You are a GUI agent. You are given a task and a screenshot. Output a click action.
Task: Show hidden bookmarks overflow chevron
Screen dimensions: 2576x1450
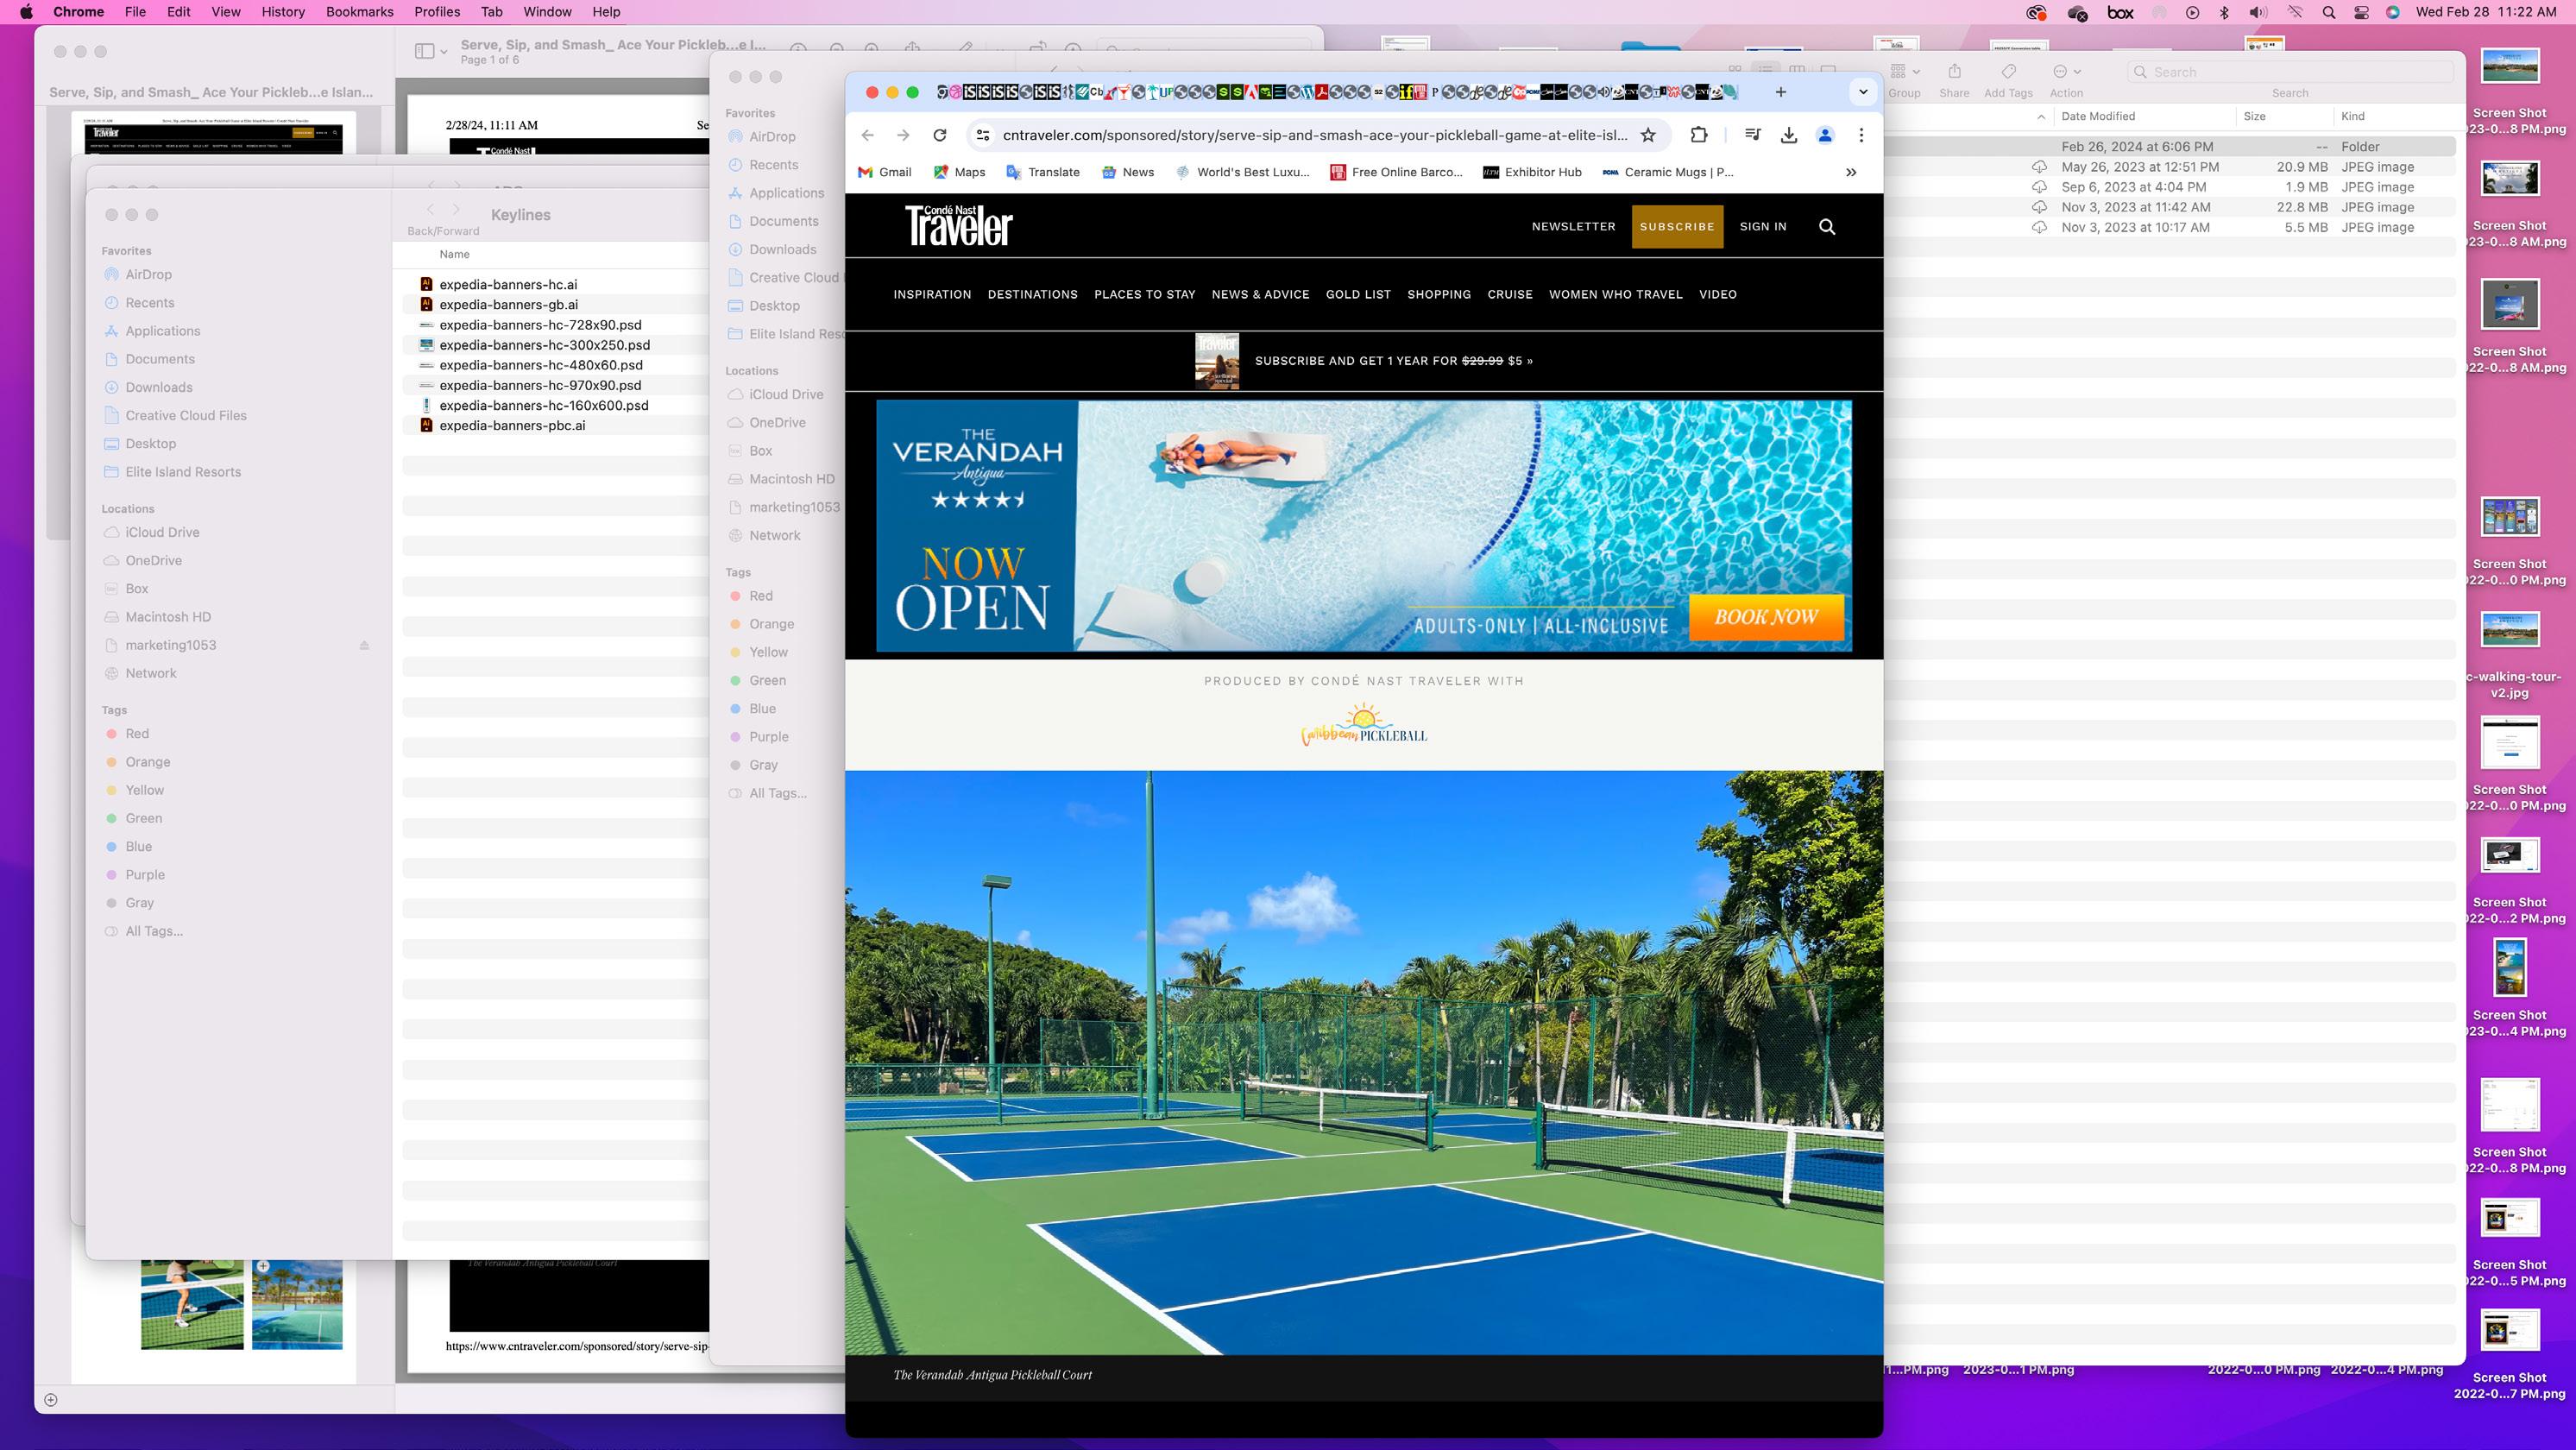1851,172
